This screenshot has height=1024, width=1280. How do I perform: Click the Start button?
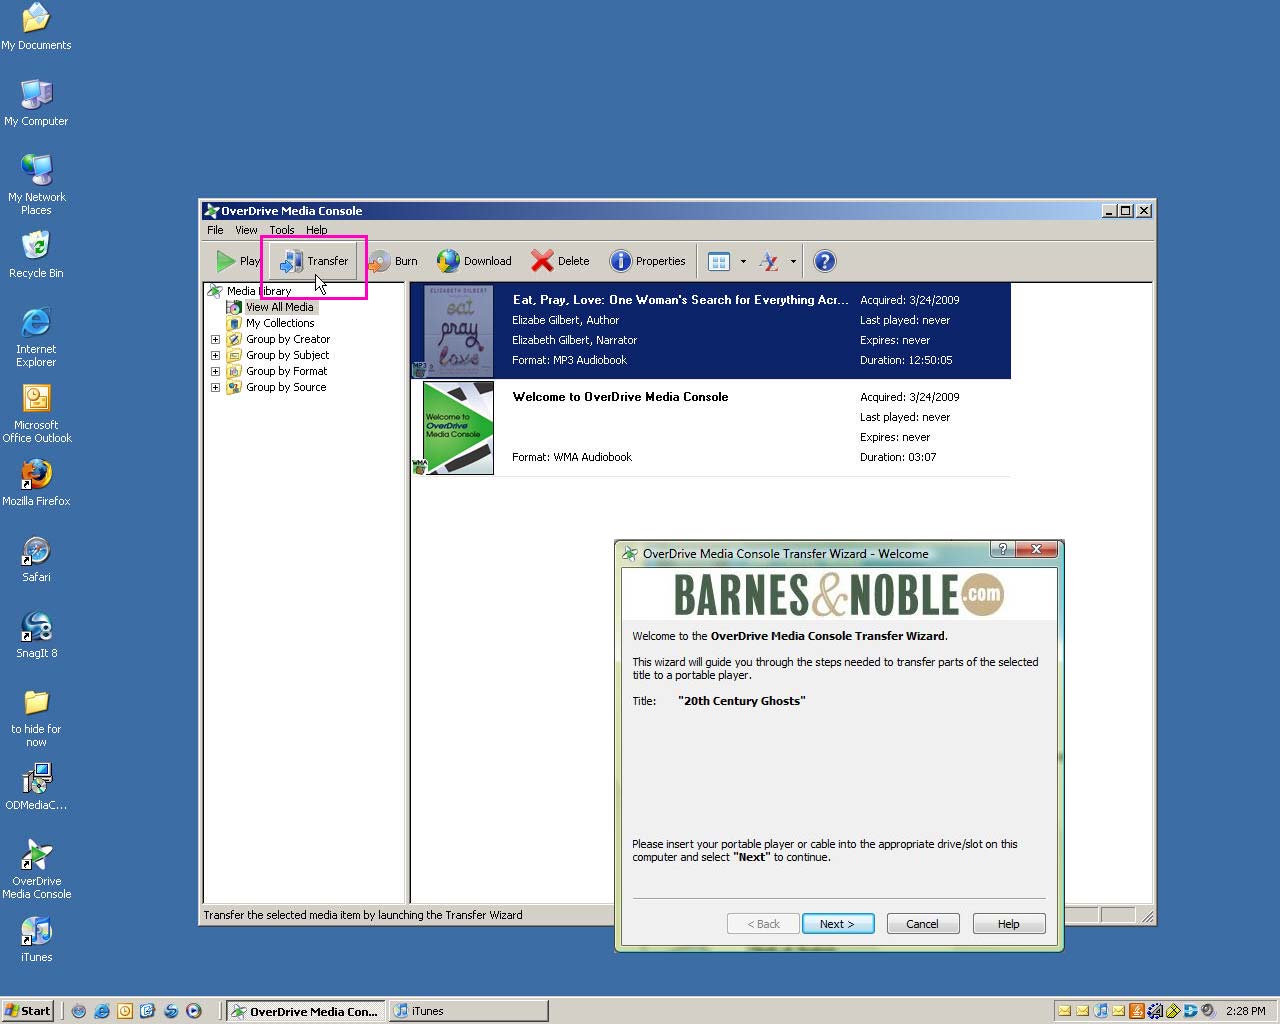[28, 1011]
